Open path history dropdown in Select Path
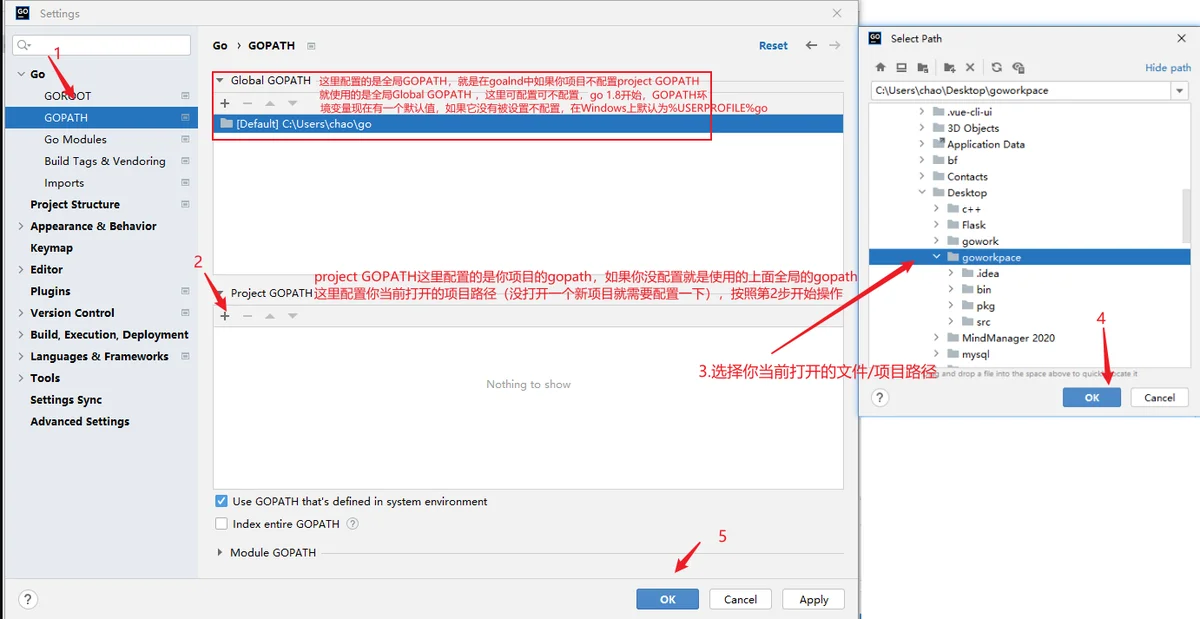Image resolution: width=1200 pixels, height=619 pixels. [x=1180, y=91]
